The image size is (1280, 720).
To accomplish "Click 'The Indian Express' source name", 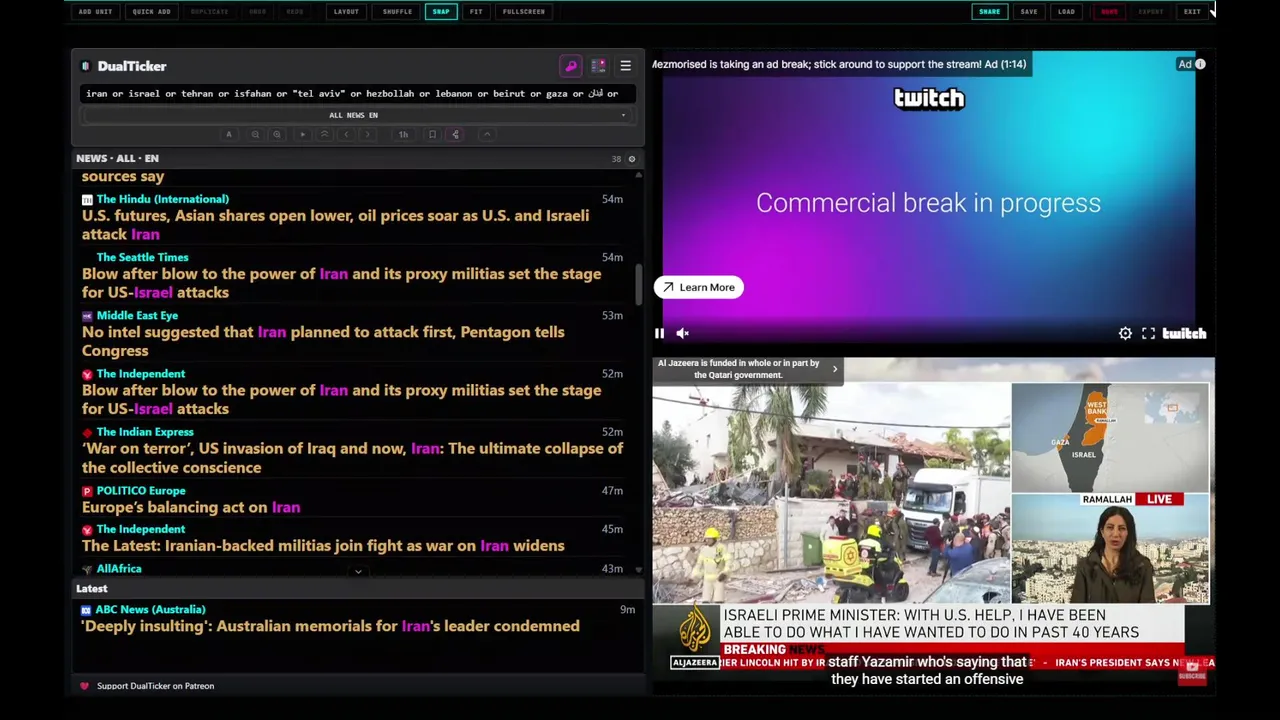I will [145, 433].
